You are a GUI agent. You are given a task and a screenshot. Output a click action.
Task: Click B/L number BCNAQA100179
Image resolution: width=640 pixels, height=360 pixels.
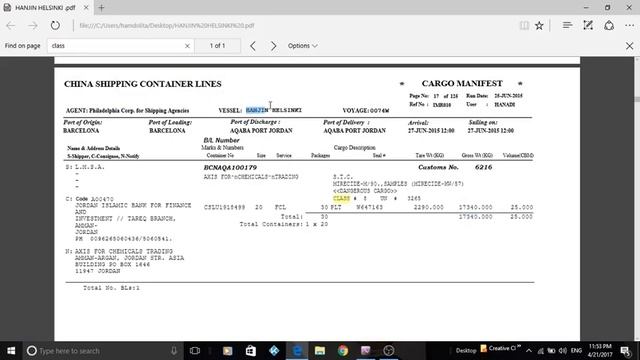pos(230,167)
